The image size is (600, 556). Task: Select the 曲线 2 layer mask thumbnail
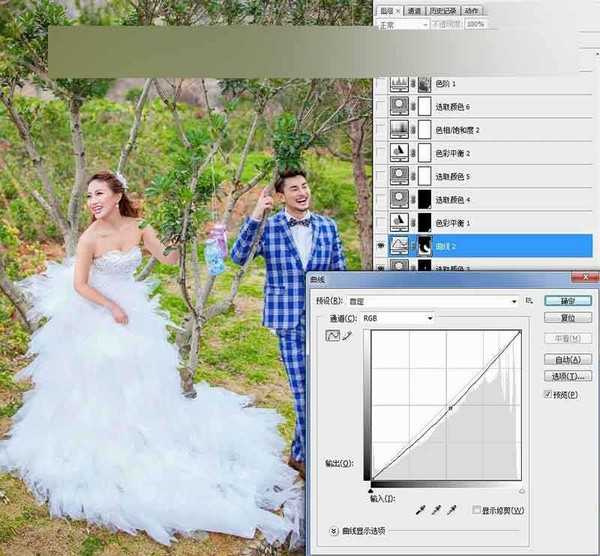[x=425, y=243]
